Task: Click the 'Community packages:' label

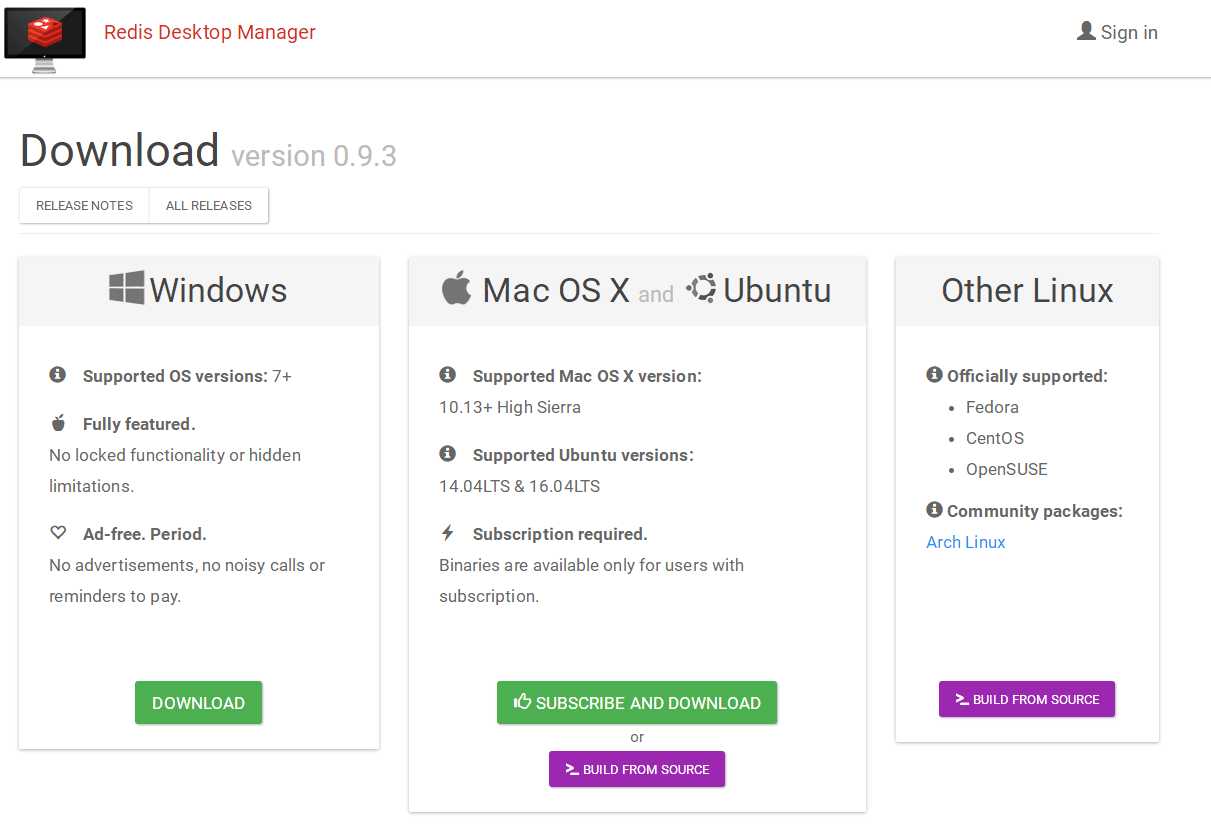Action: point(1035,511)
